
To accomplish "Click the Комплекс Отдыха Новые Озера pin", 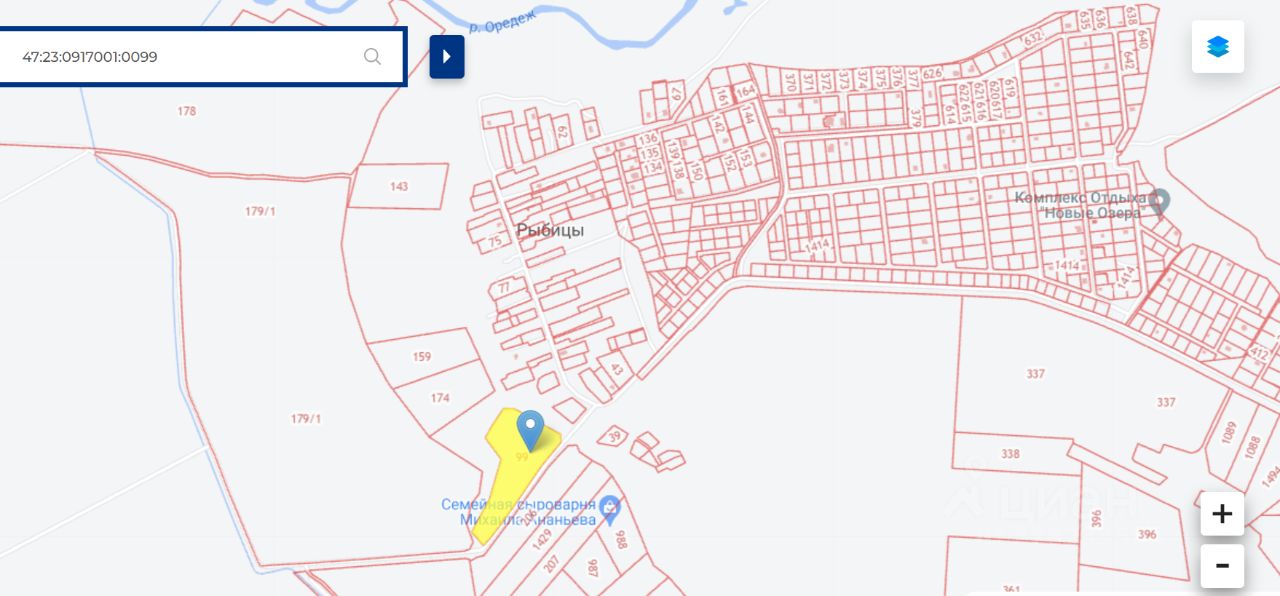I will point(1159,203).
